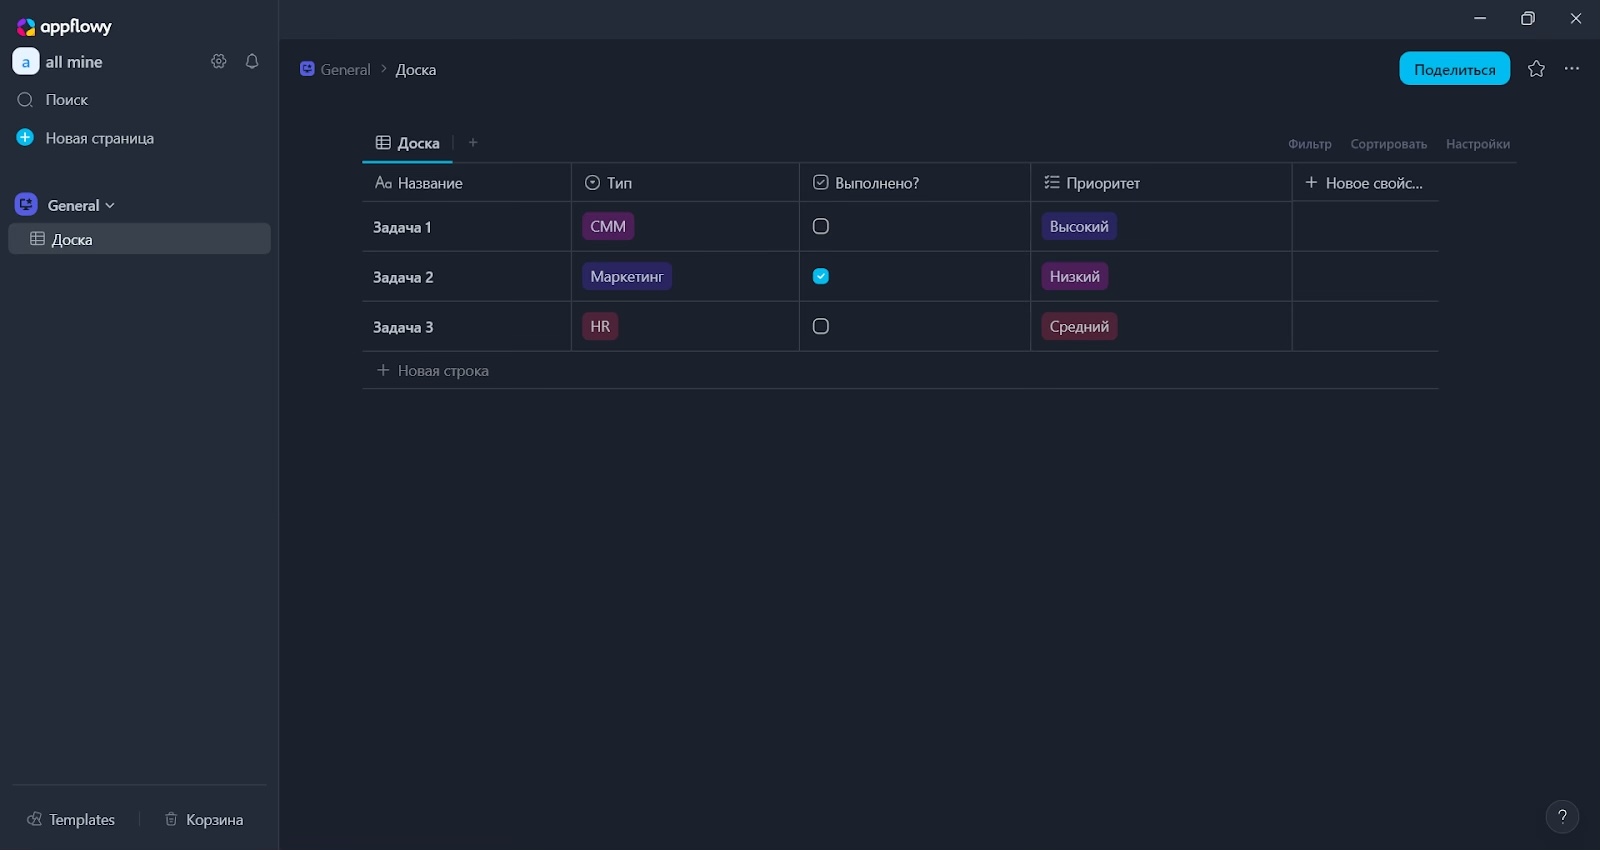Open the Фильтр filter option
This screenshot has height=850, width=1600.
pos(1309,144)
